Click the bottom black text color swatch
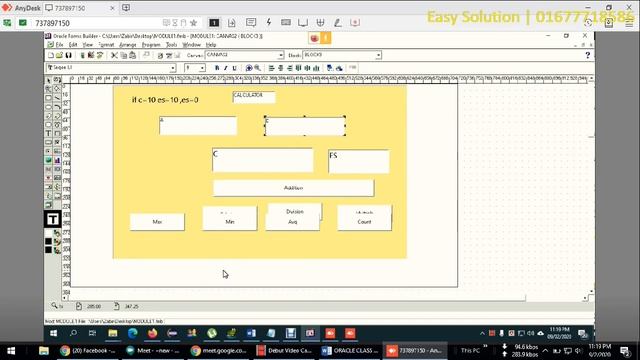This screenshot has width=640, height=360. click(x=48, y=250)
